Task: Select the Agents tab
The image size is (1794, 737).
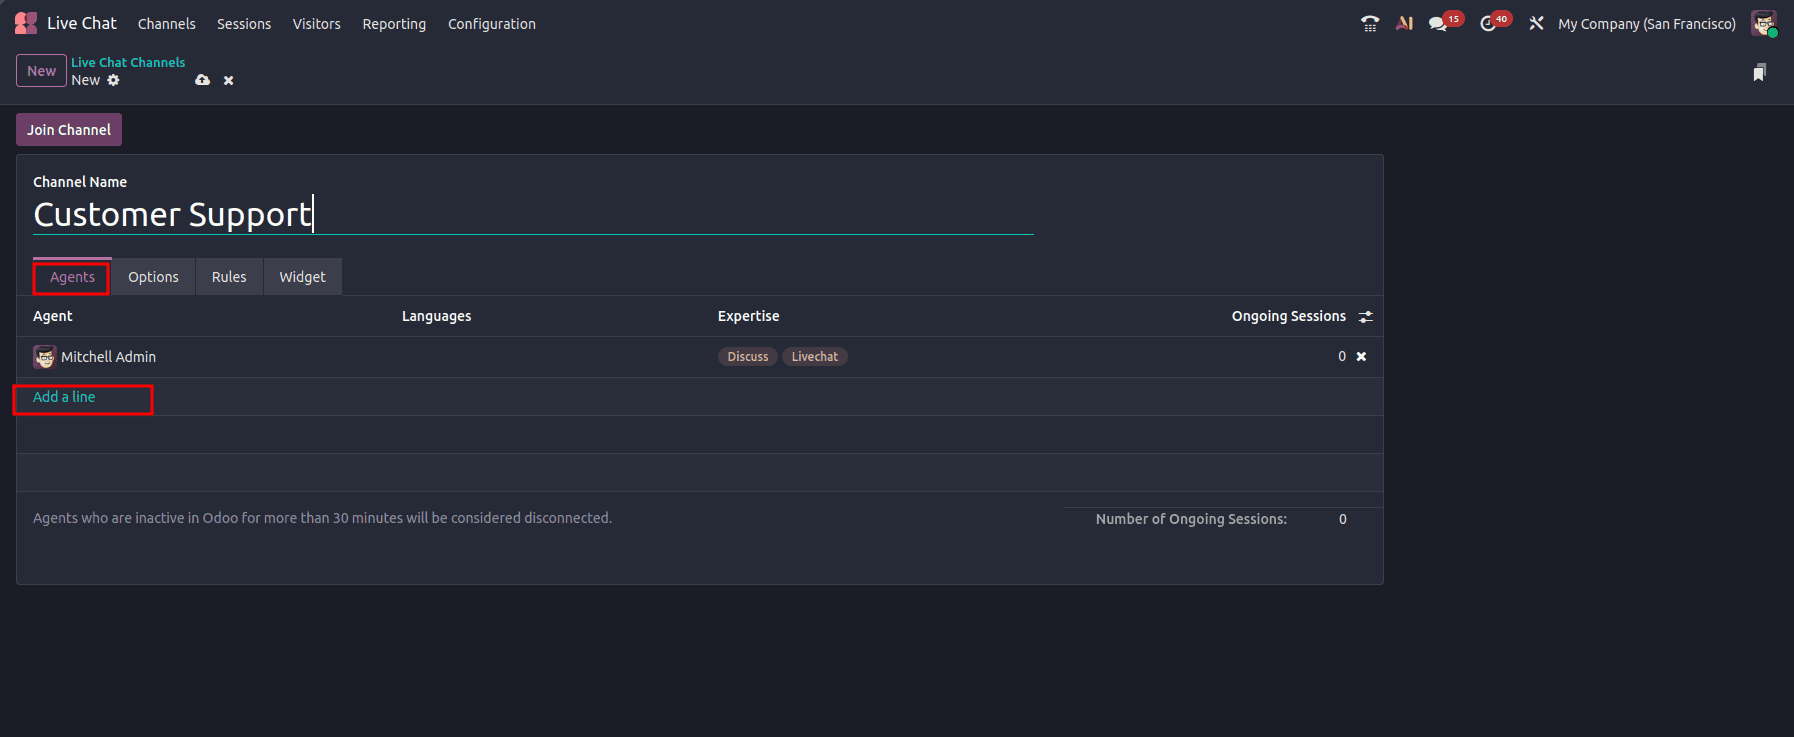Action: pos(72,277)
